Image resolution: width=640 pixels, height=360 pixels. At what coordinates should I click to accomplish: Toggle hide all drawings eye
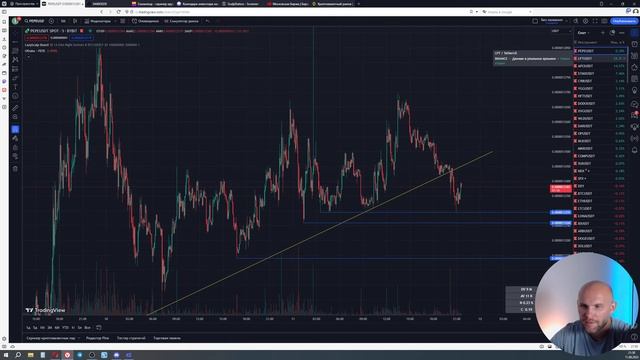click(15, 156)
